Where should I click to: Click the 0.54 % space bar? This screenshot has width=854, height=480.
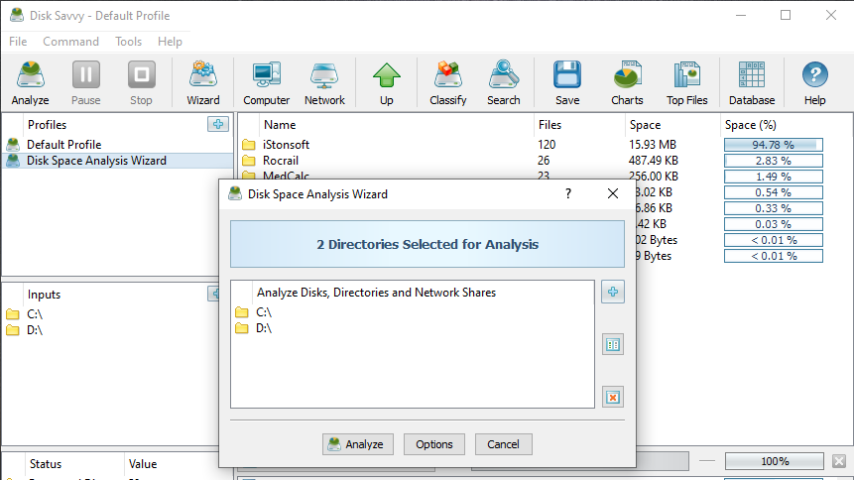click(773, 192)
